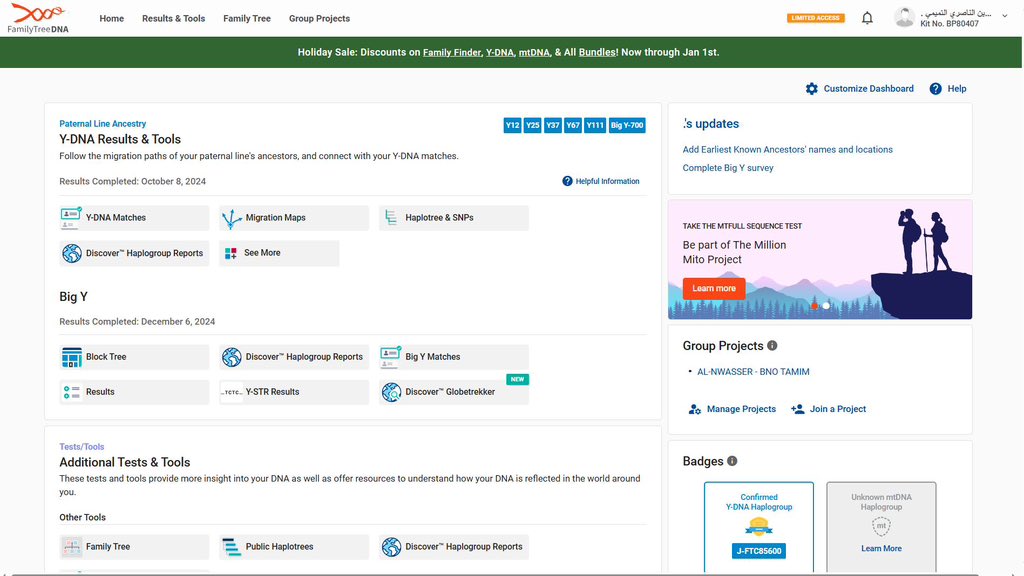
Task: Click Join a Project
Action: 828,409
